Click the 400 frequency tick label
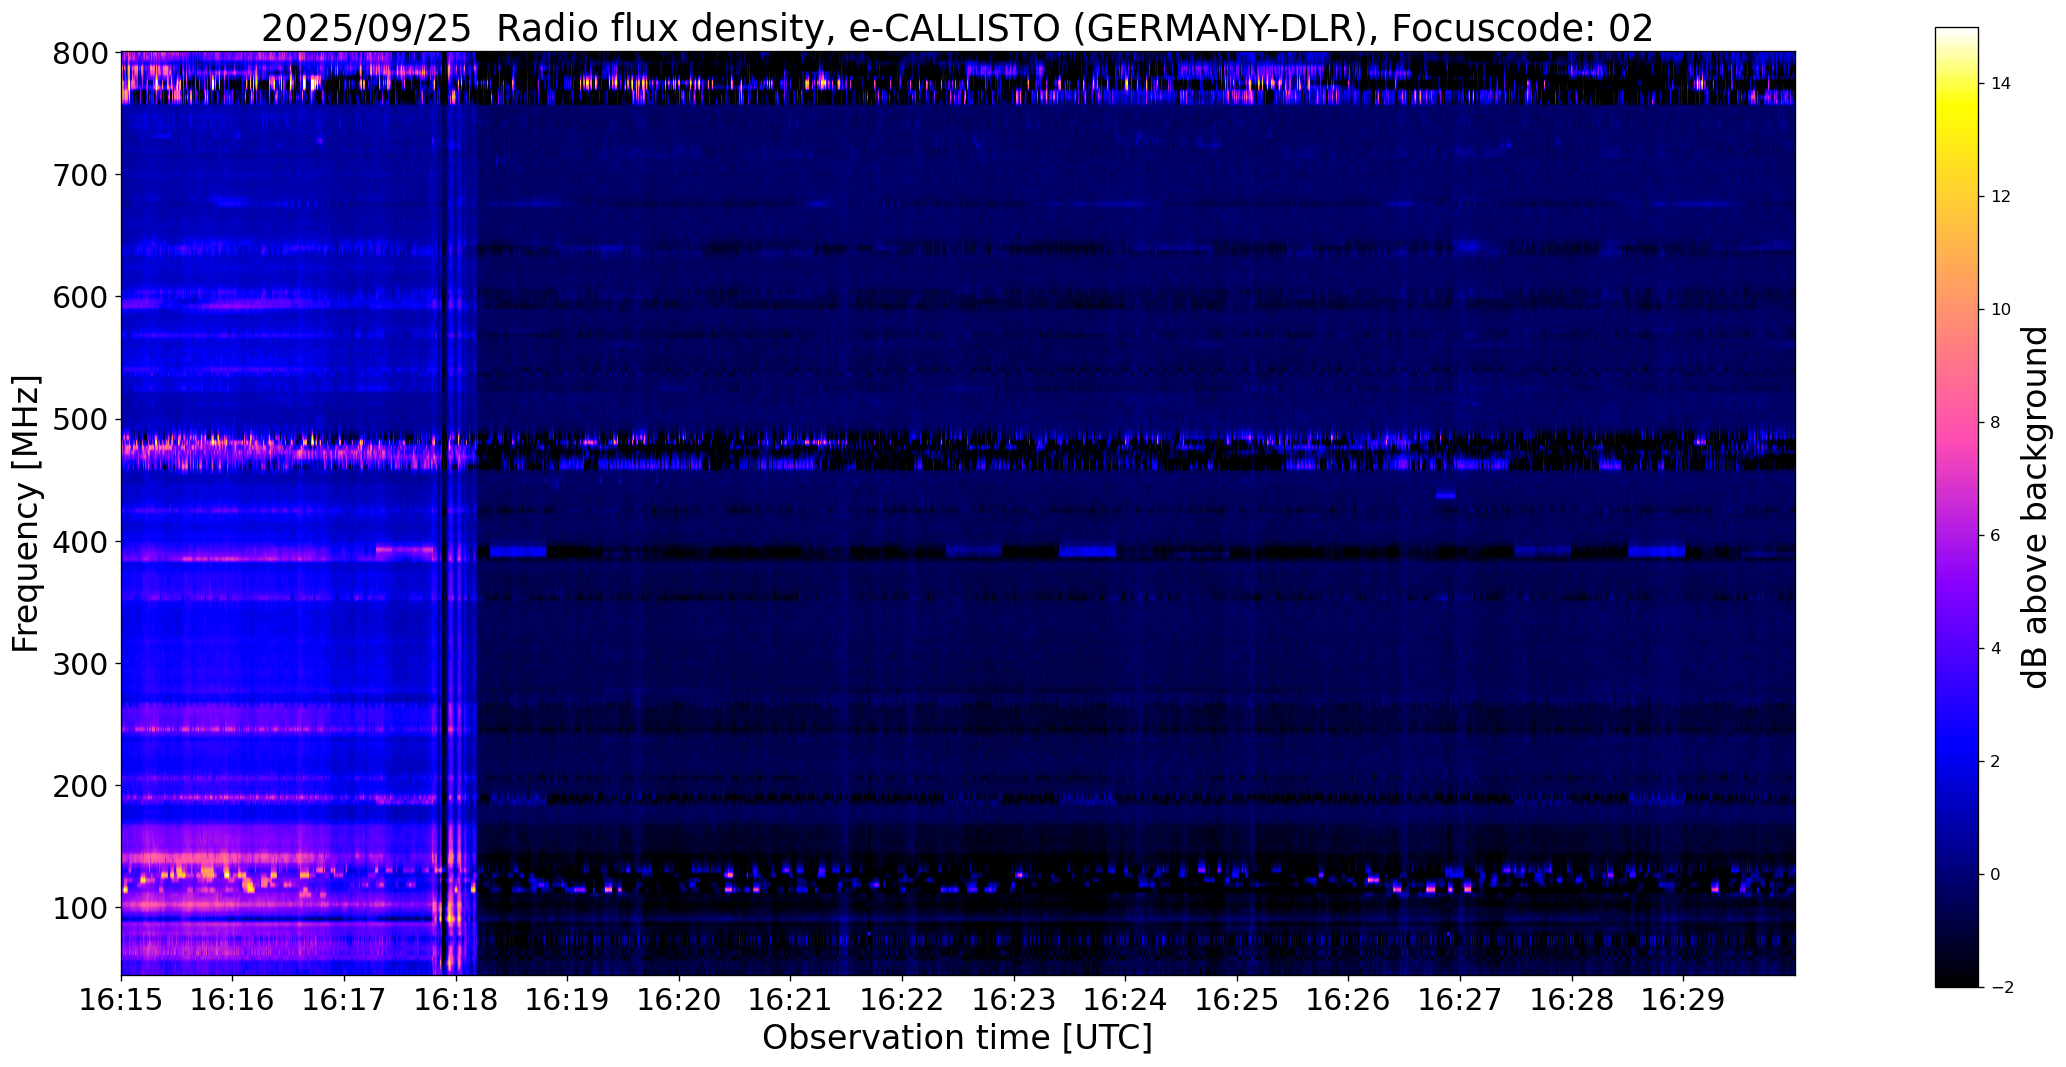The width and height of the screenshot is (2066, 1067). (x=79, y=541)
